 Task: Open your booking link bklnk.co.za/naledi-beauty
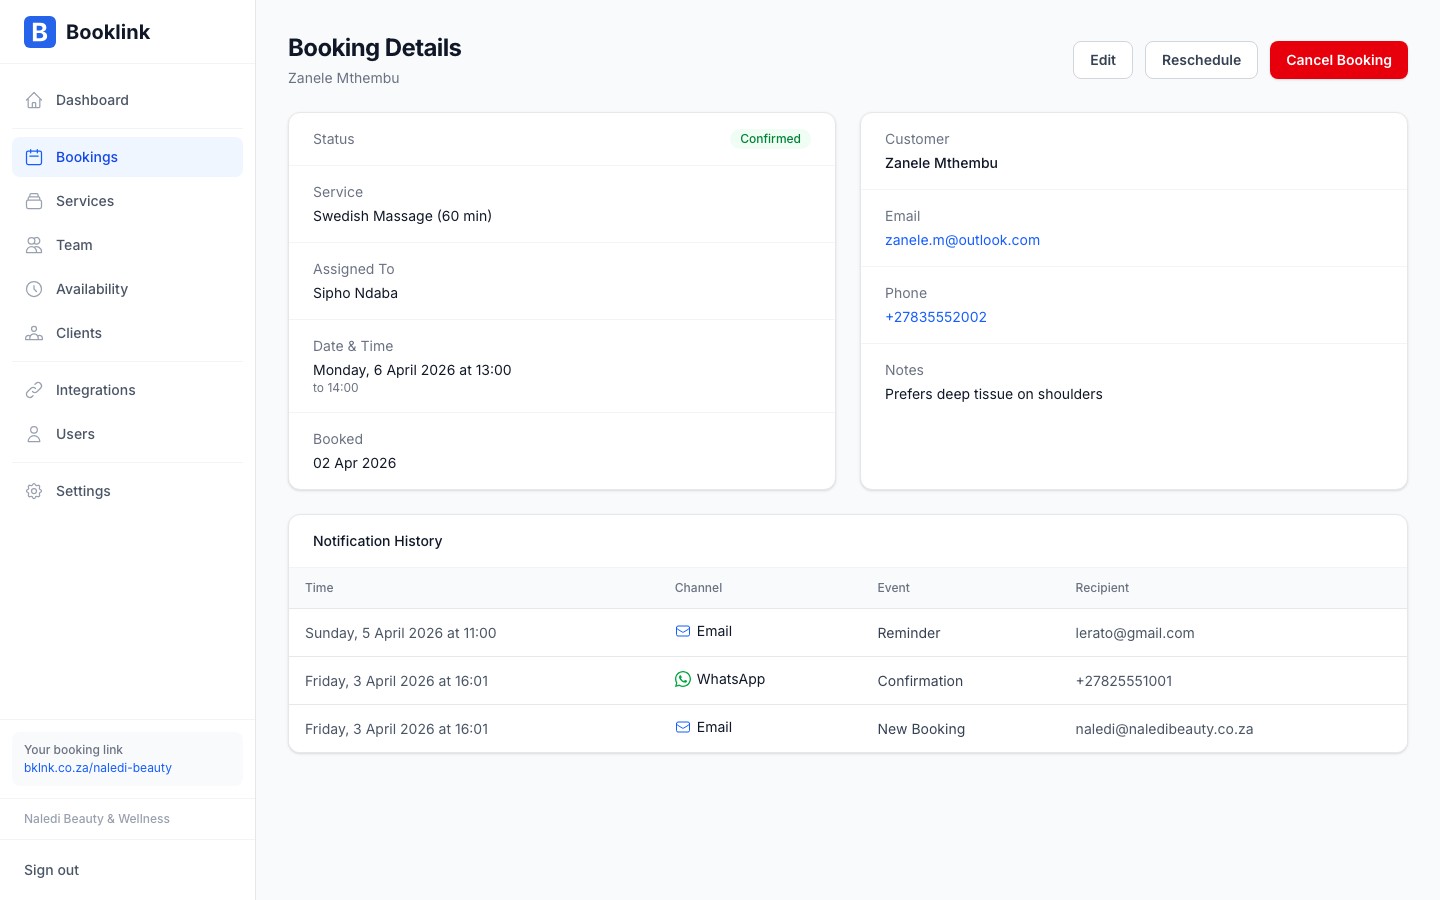coord(97,768)
